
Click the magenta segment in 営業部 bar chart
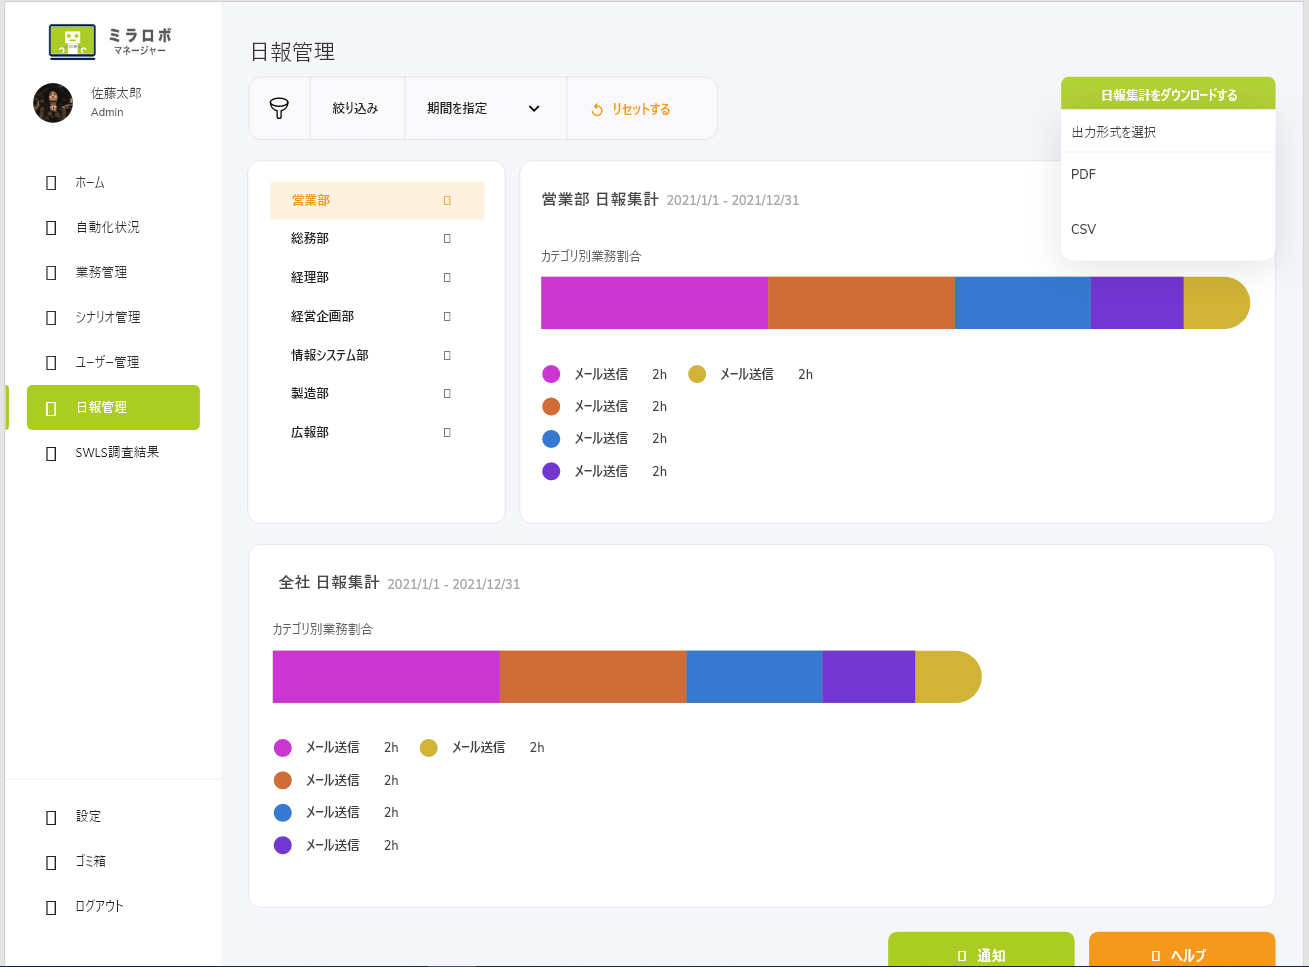pos(654,303)
